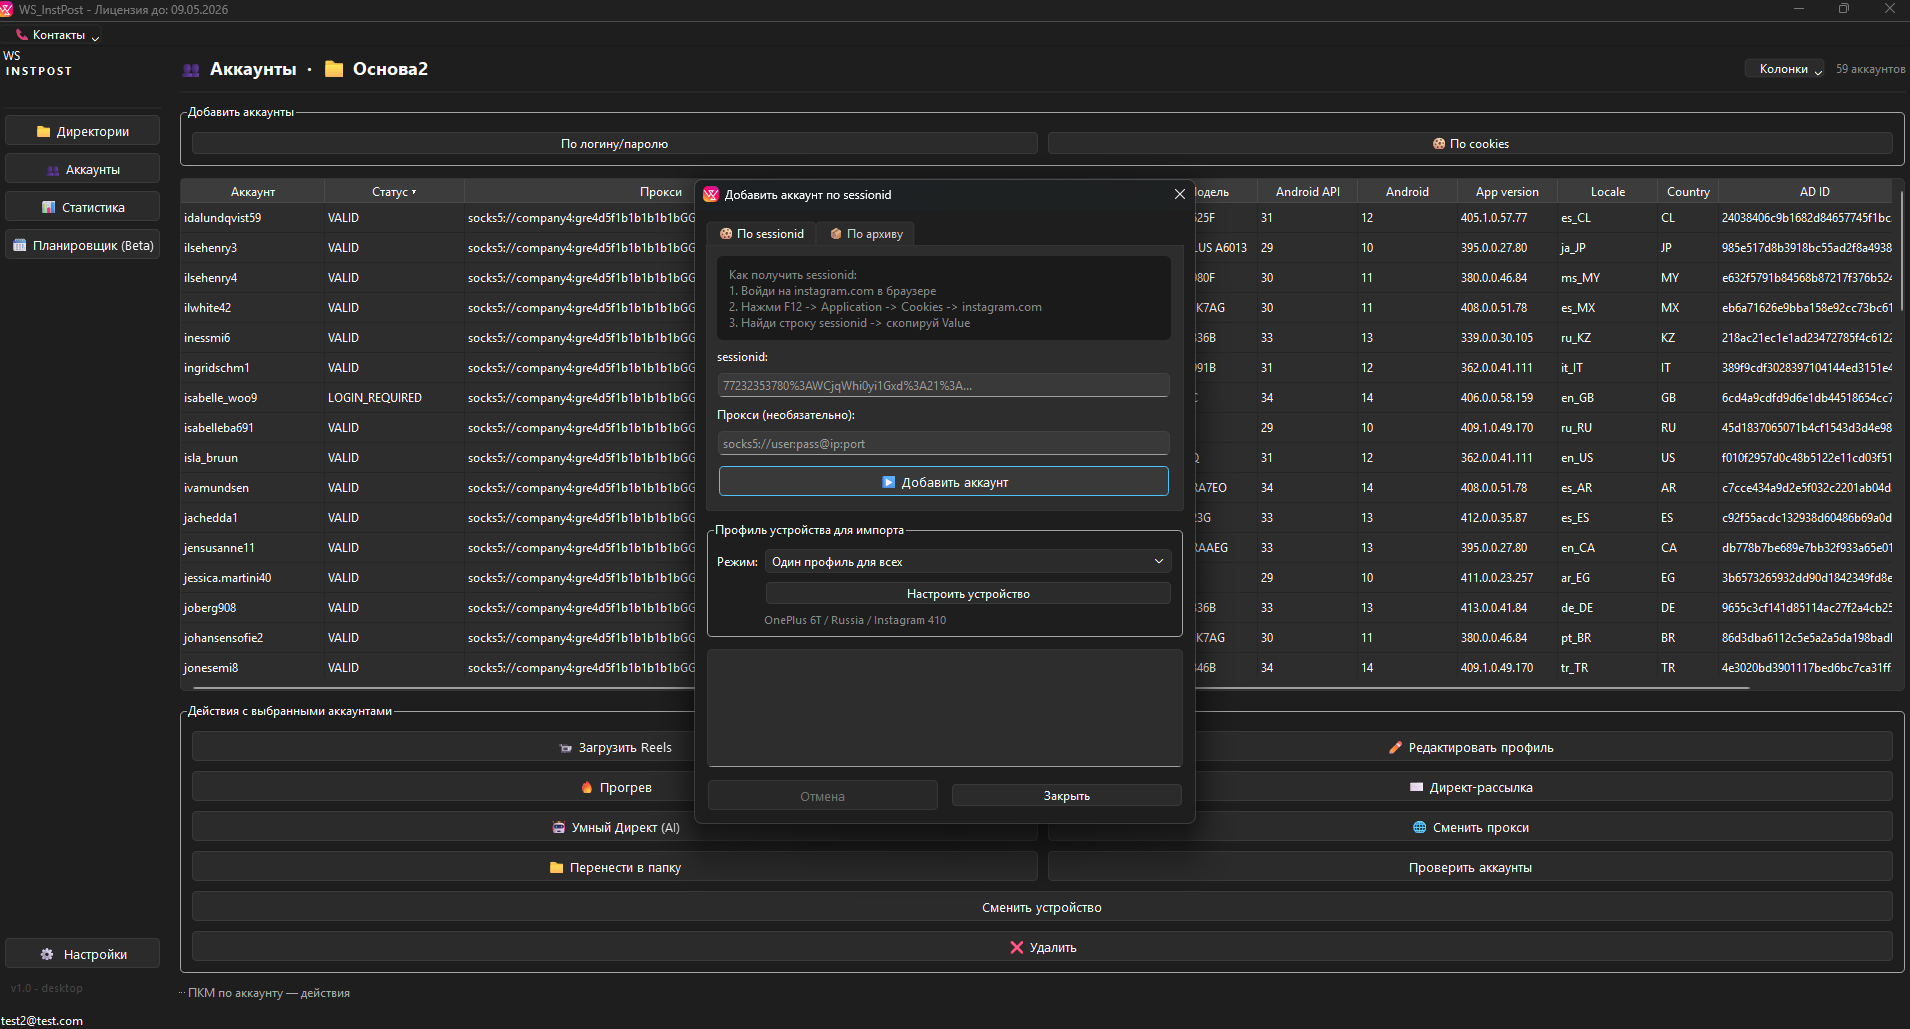This screenshot has height=1029, width=1910.
Task: Click the calendar icon of Планировщик (Beta)
Action: [x=19, y=245]
